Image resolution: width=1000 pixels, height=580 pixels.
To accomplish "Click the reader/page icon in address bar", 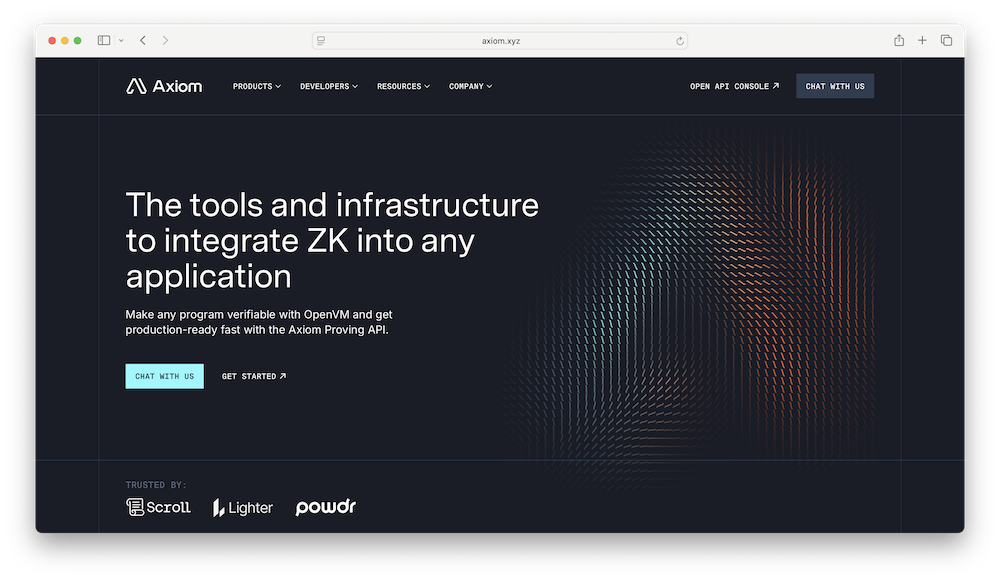I will point(321,41).
